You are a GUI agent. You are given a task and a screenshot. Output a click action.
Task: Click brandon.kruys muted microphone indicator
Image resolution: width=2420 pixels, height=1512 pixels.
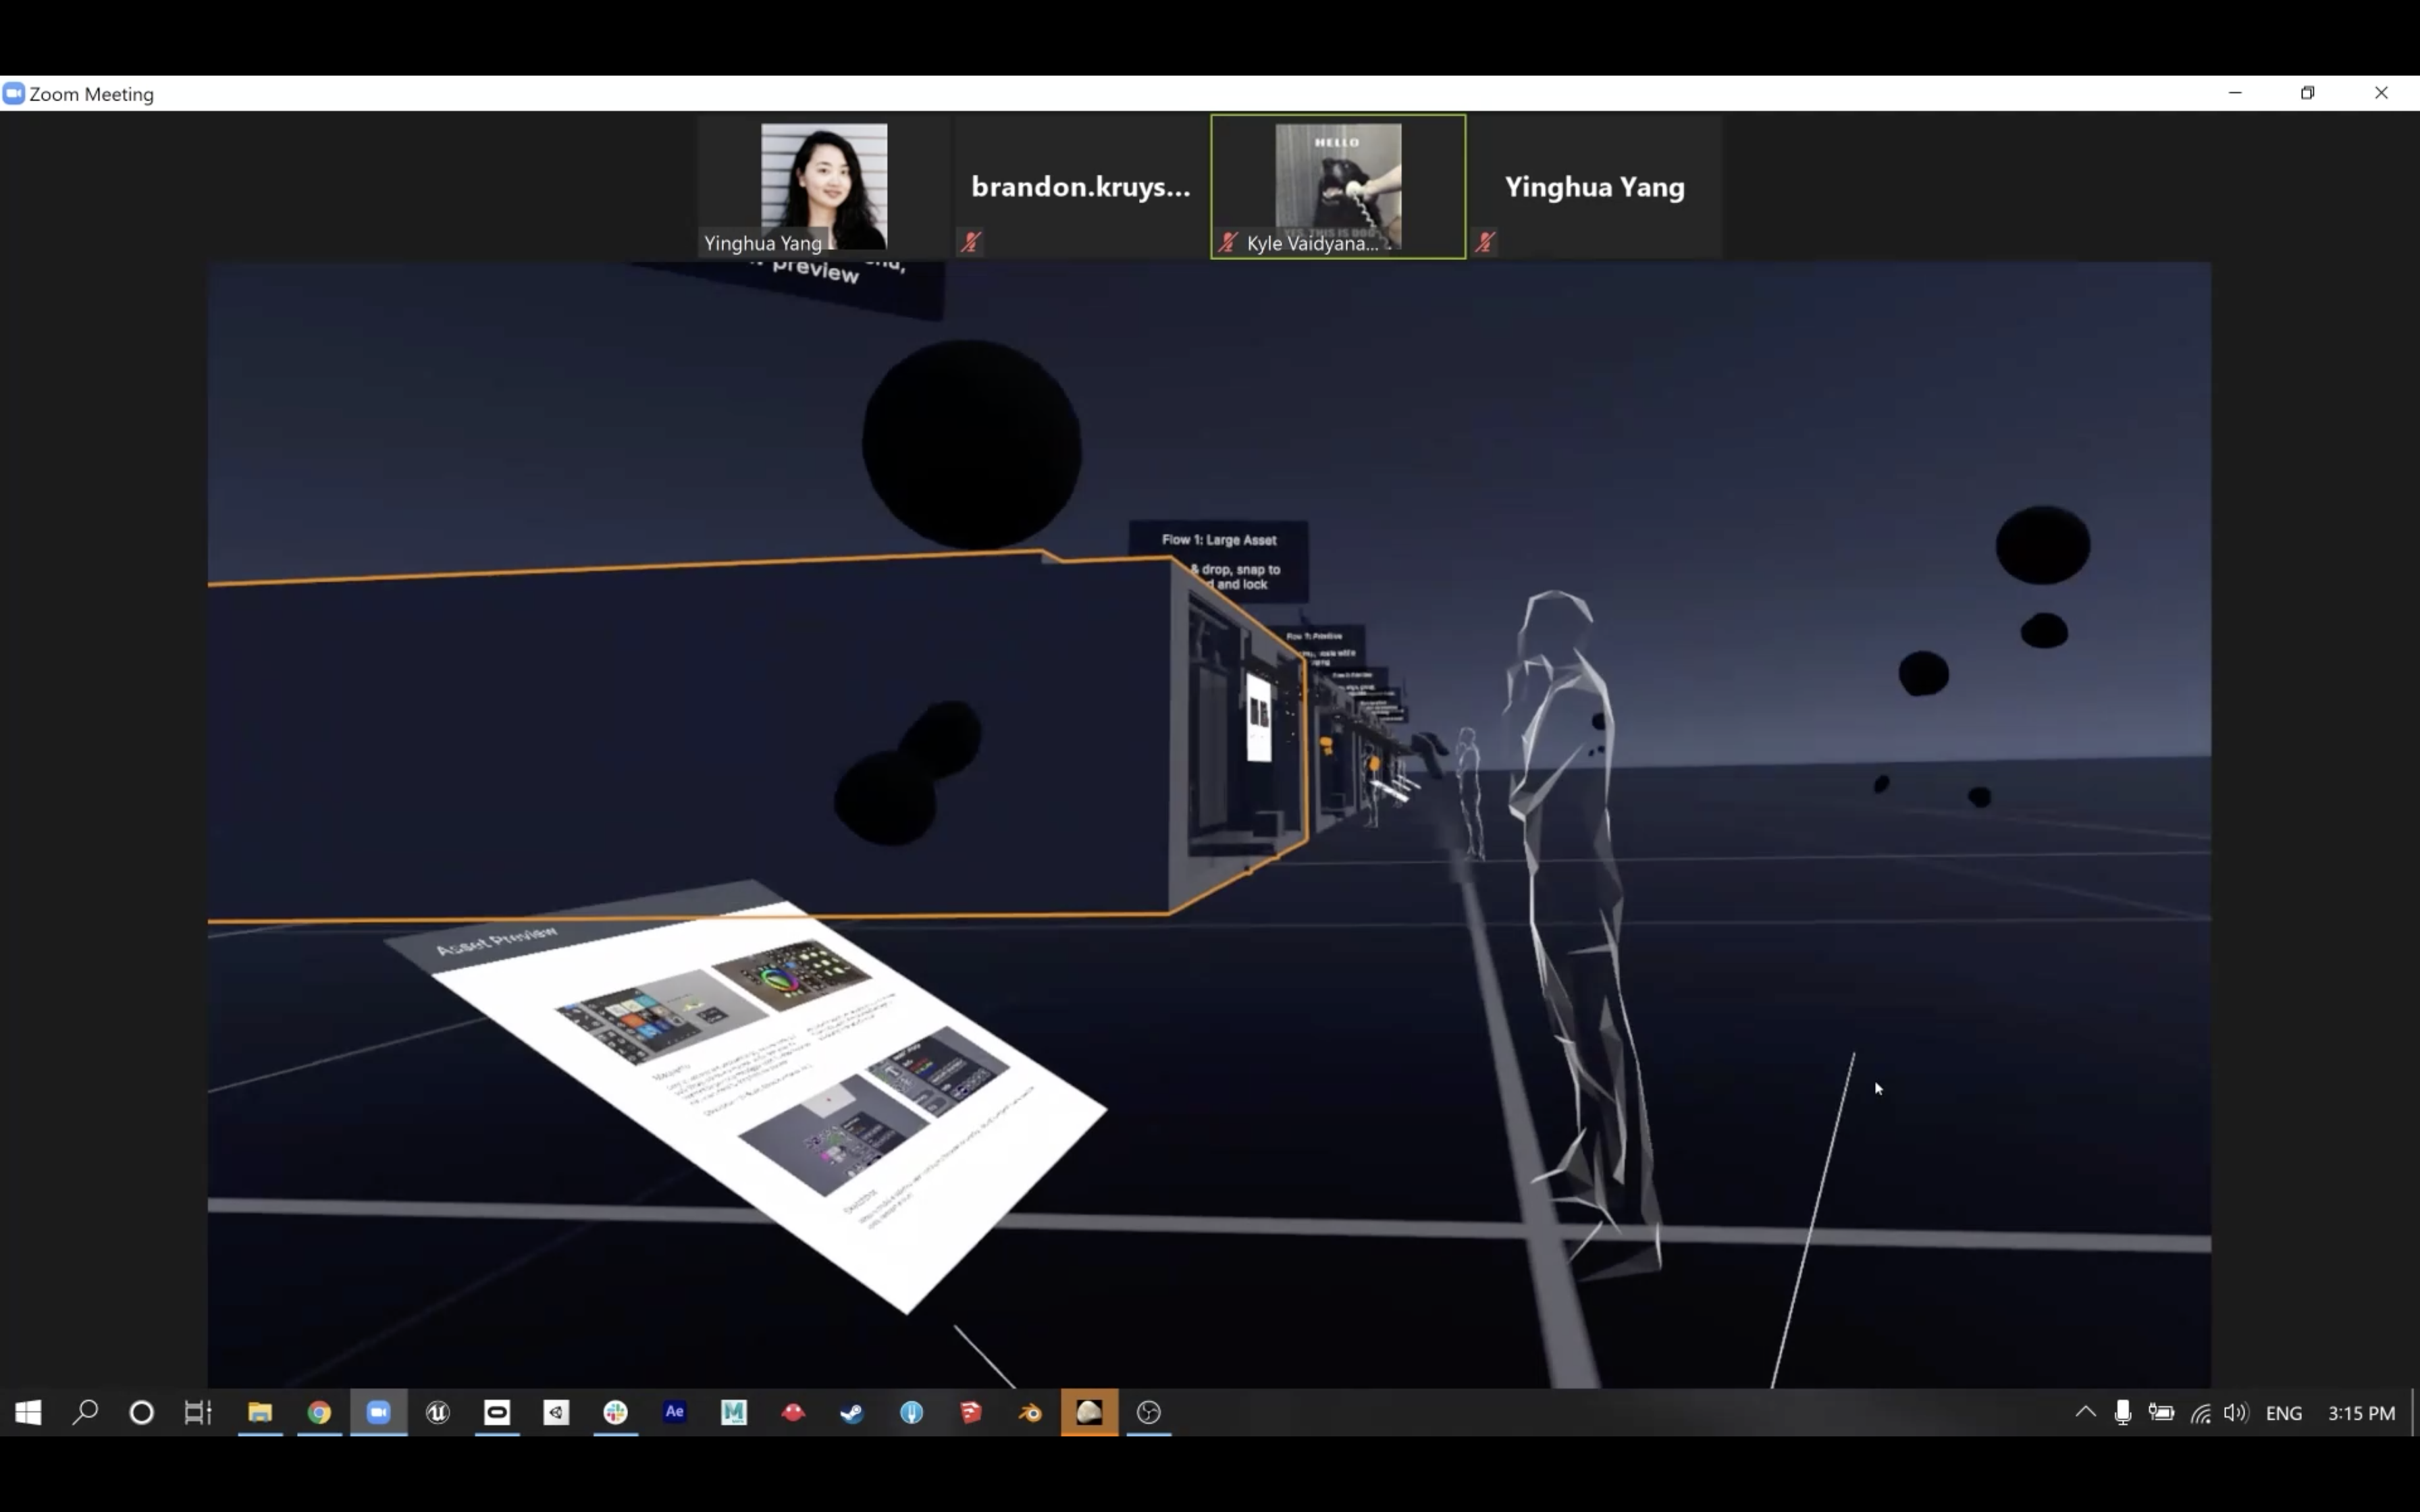(971, 242)
